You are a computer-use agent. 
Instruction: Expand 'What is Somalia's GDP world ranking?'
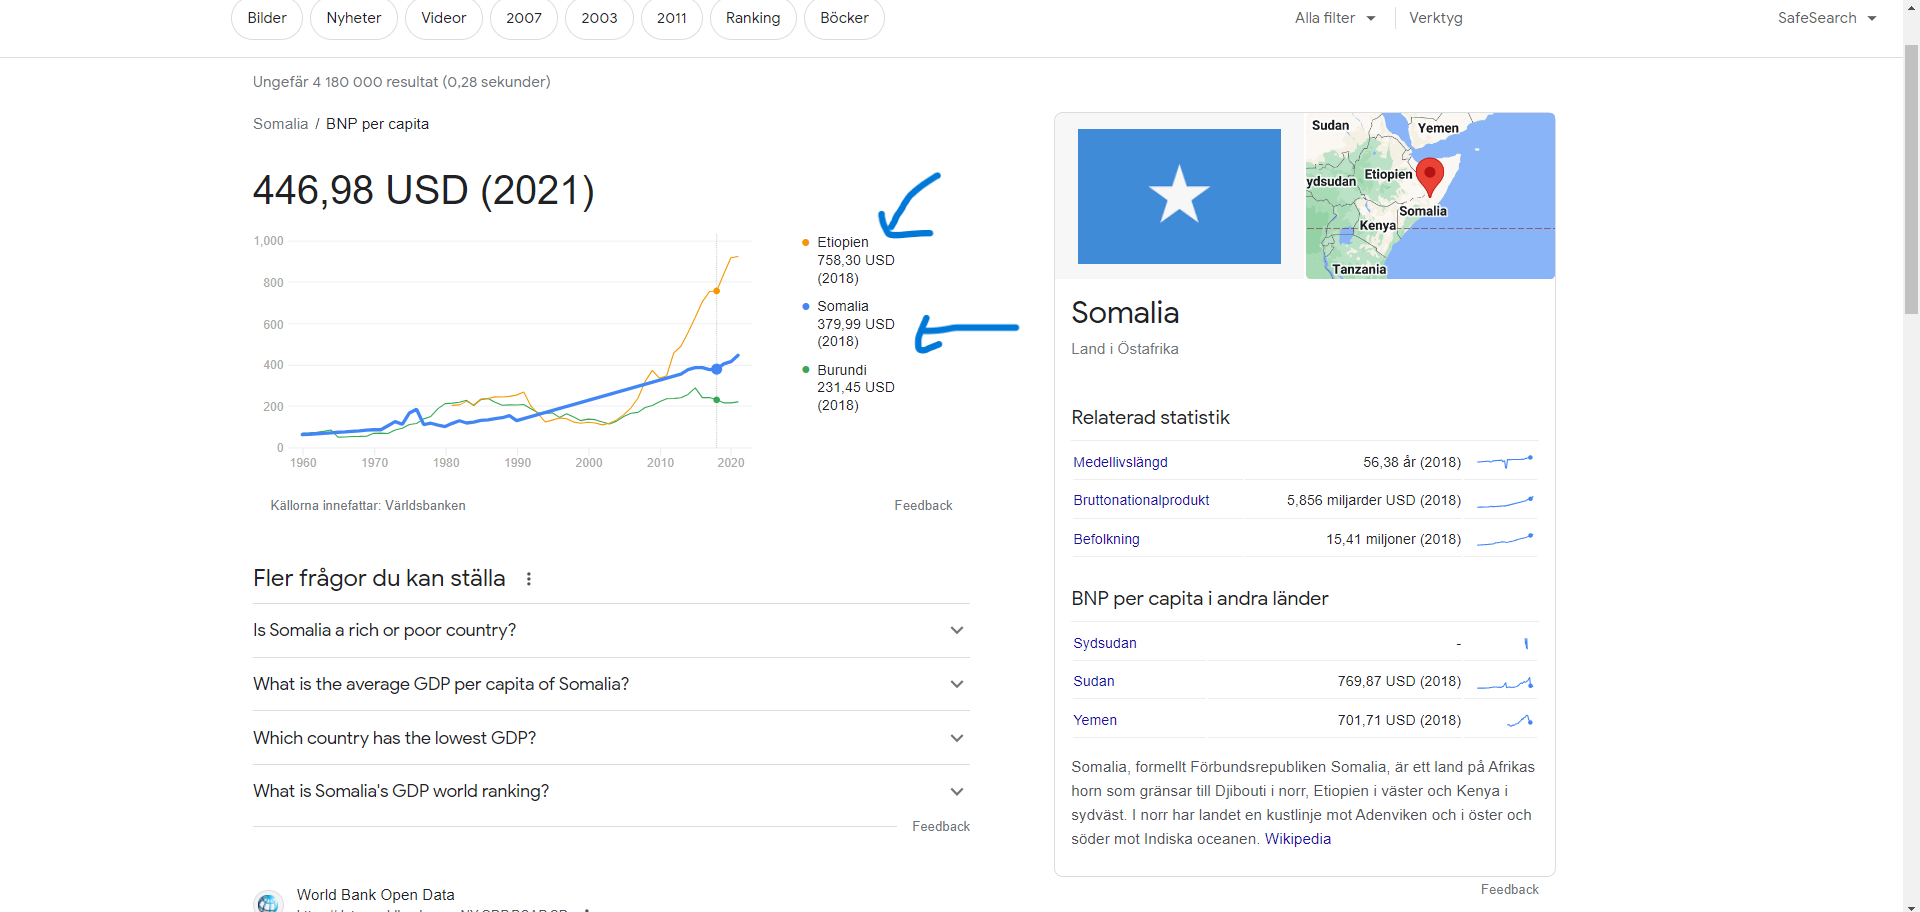click(x=611, y=791)
